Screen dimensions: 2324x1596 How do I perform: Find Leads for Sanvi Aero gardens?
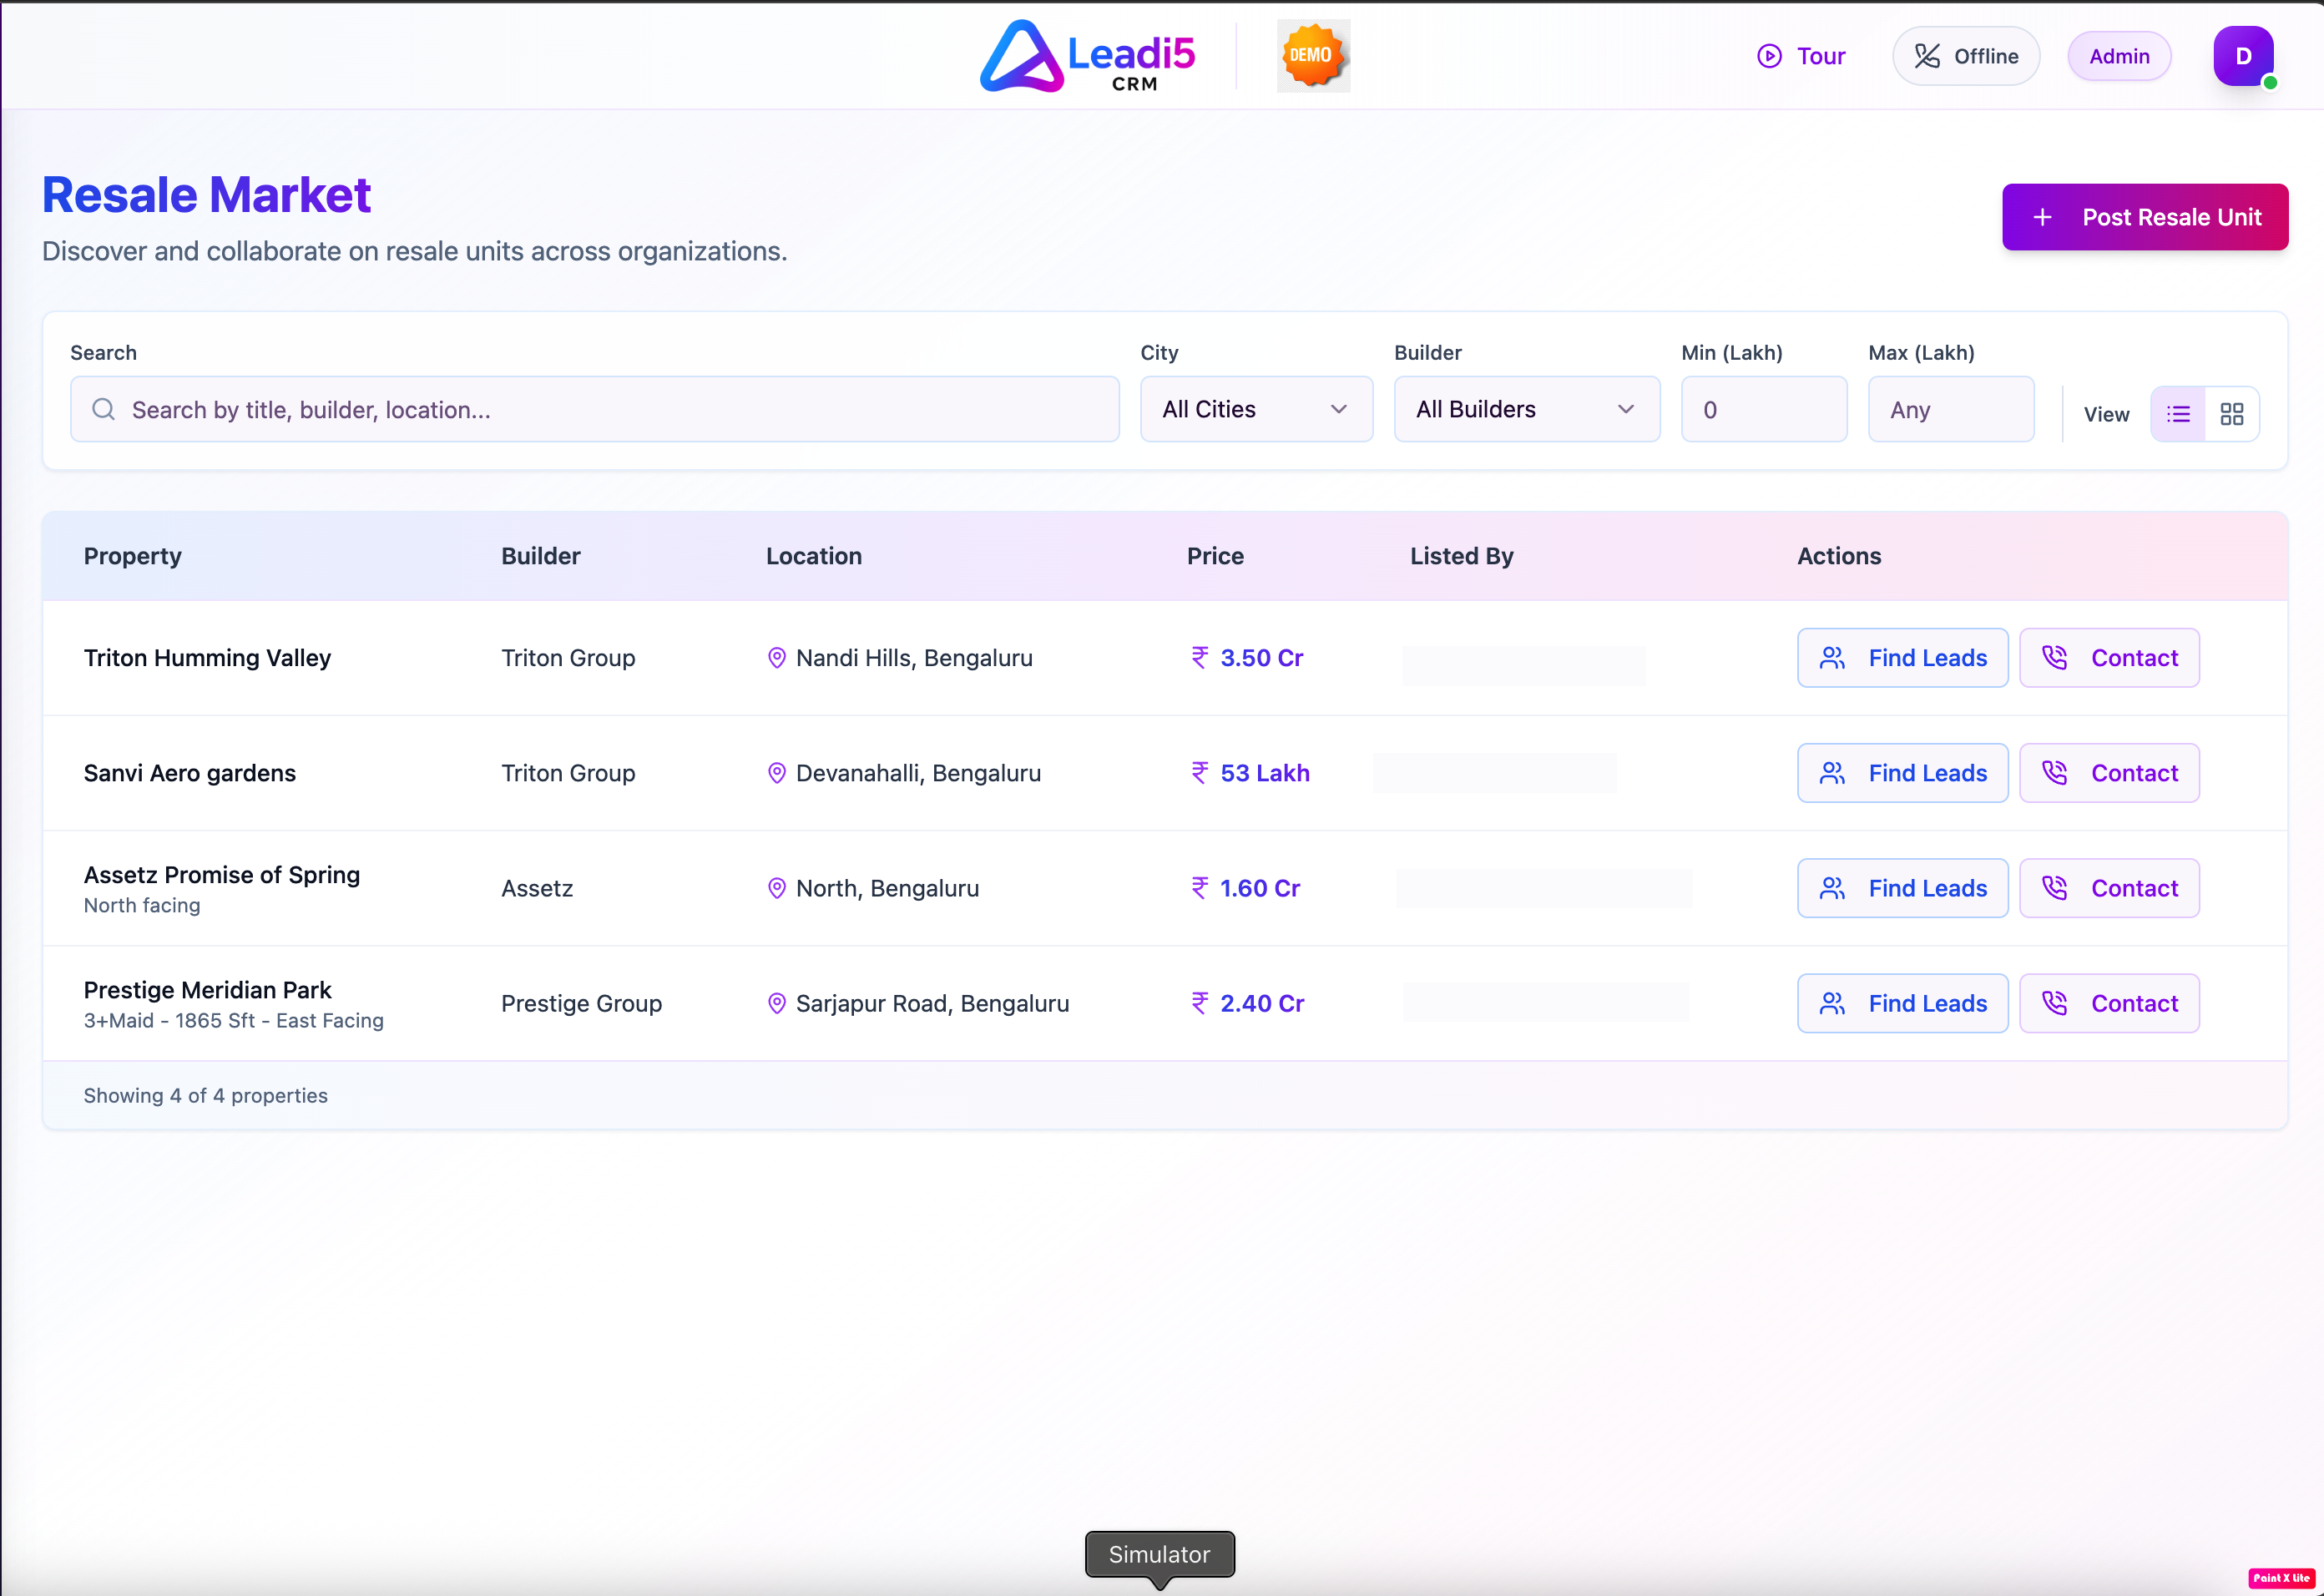[1903, 773]
